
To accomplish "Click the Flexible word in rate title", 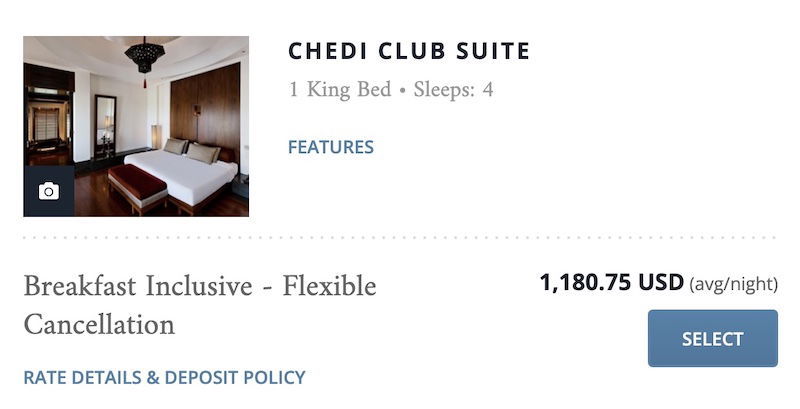I will click(x=330, y=286).
